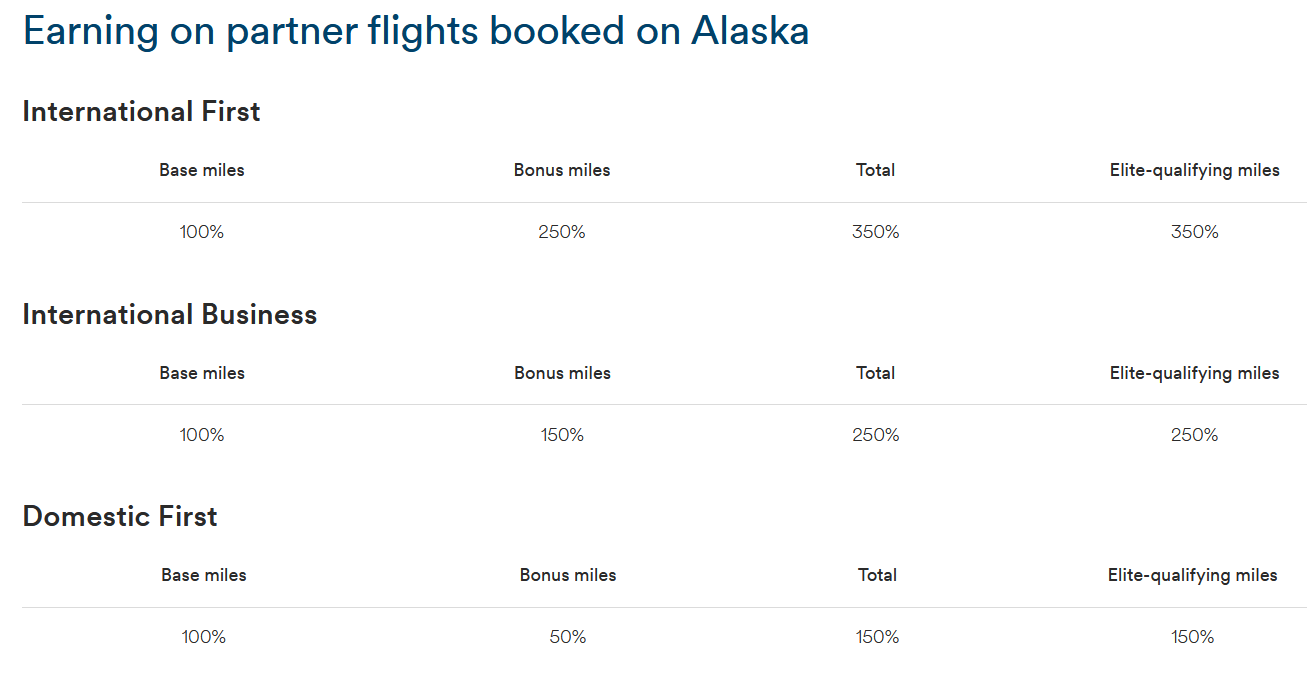Select 350% Total value in International First
This screenshot has height=683, width=1307.
(x=875, y=232)
